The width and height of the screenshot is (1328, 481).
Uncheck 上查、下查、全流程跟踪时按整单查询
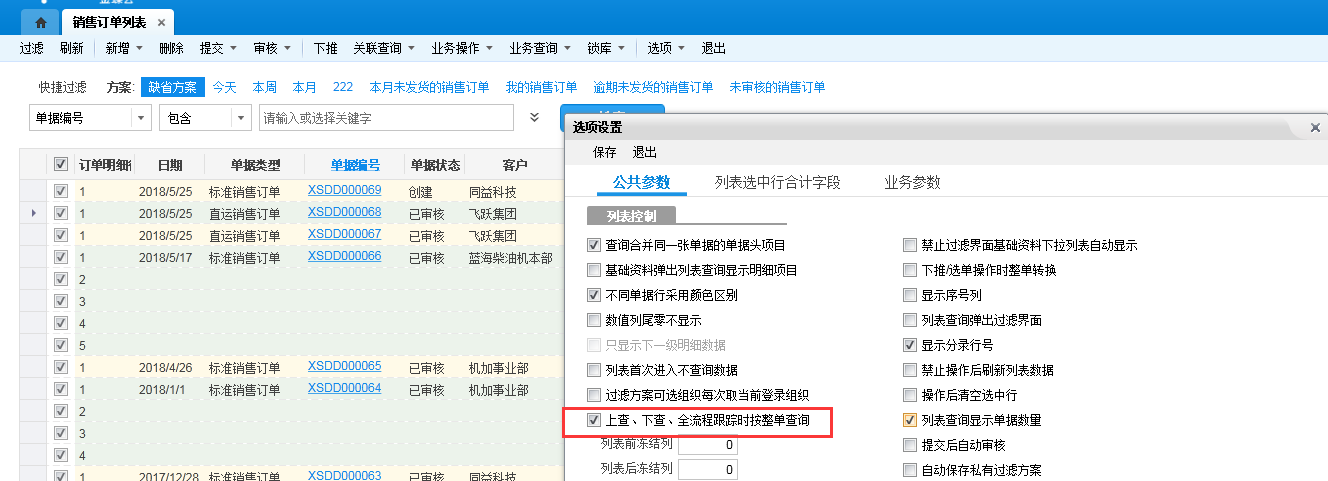click(x=594, y=421)
